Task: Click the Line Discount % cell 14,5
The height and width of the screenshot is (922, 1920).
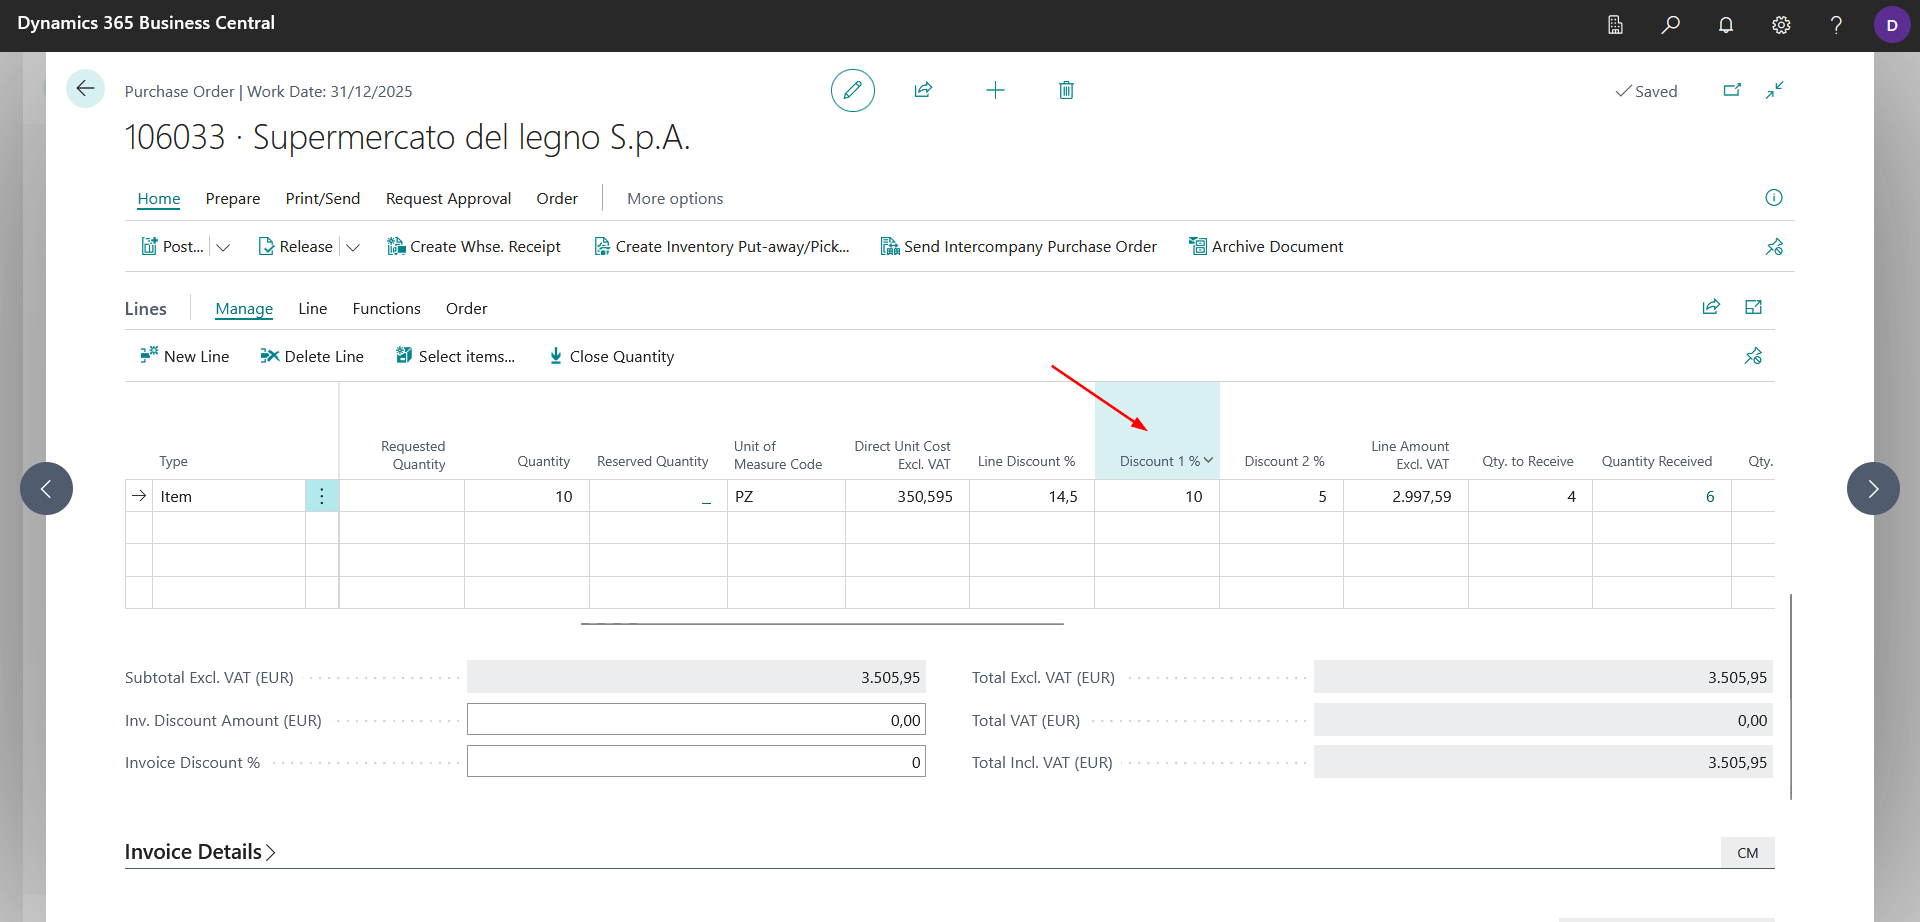Action: pyautogui.click(x=1032, y=497)
